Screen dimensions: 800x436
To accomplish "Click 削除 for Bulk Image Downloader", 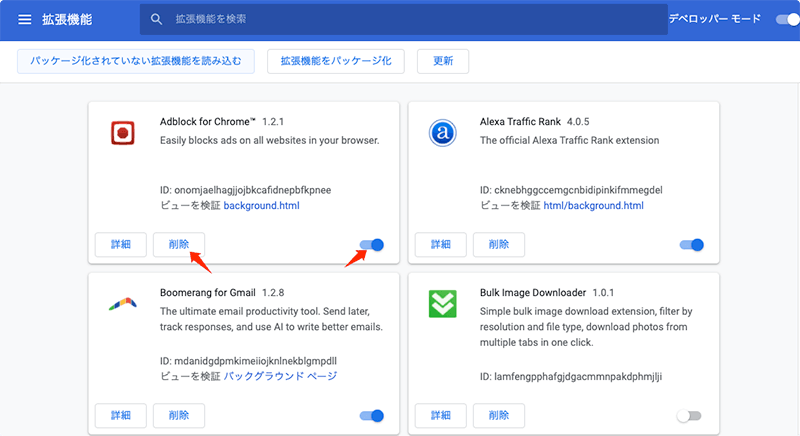I will [x=499, y=416].
